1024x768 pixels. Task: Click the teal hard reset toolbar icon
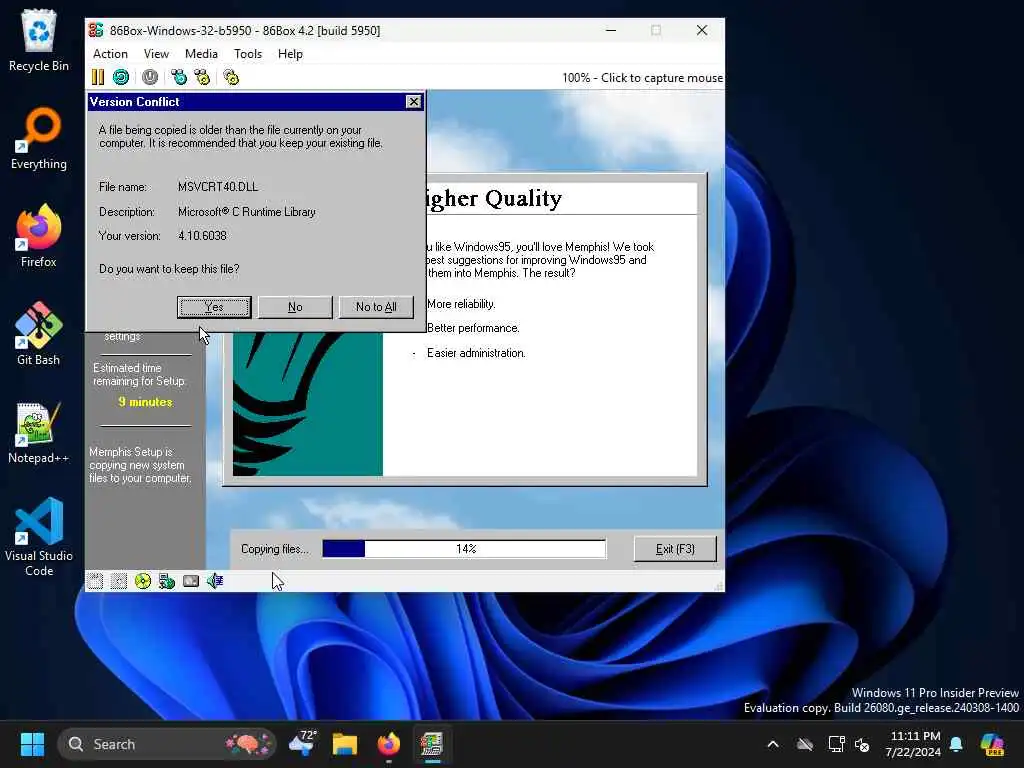121,77
